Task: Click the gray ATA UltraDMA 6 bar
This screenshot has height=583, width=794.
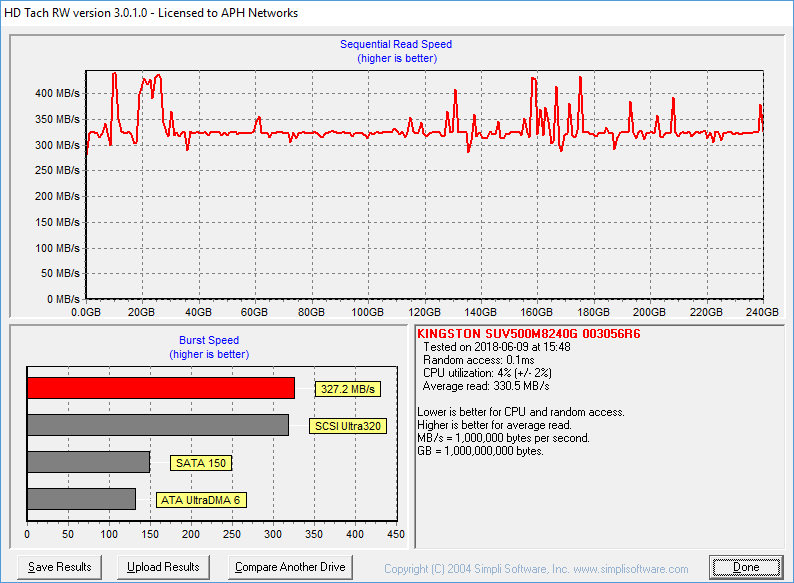Action: coord(81,499)
